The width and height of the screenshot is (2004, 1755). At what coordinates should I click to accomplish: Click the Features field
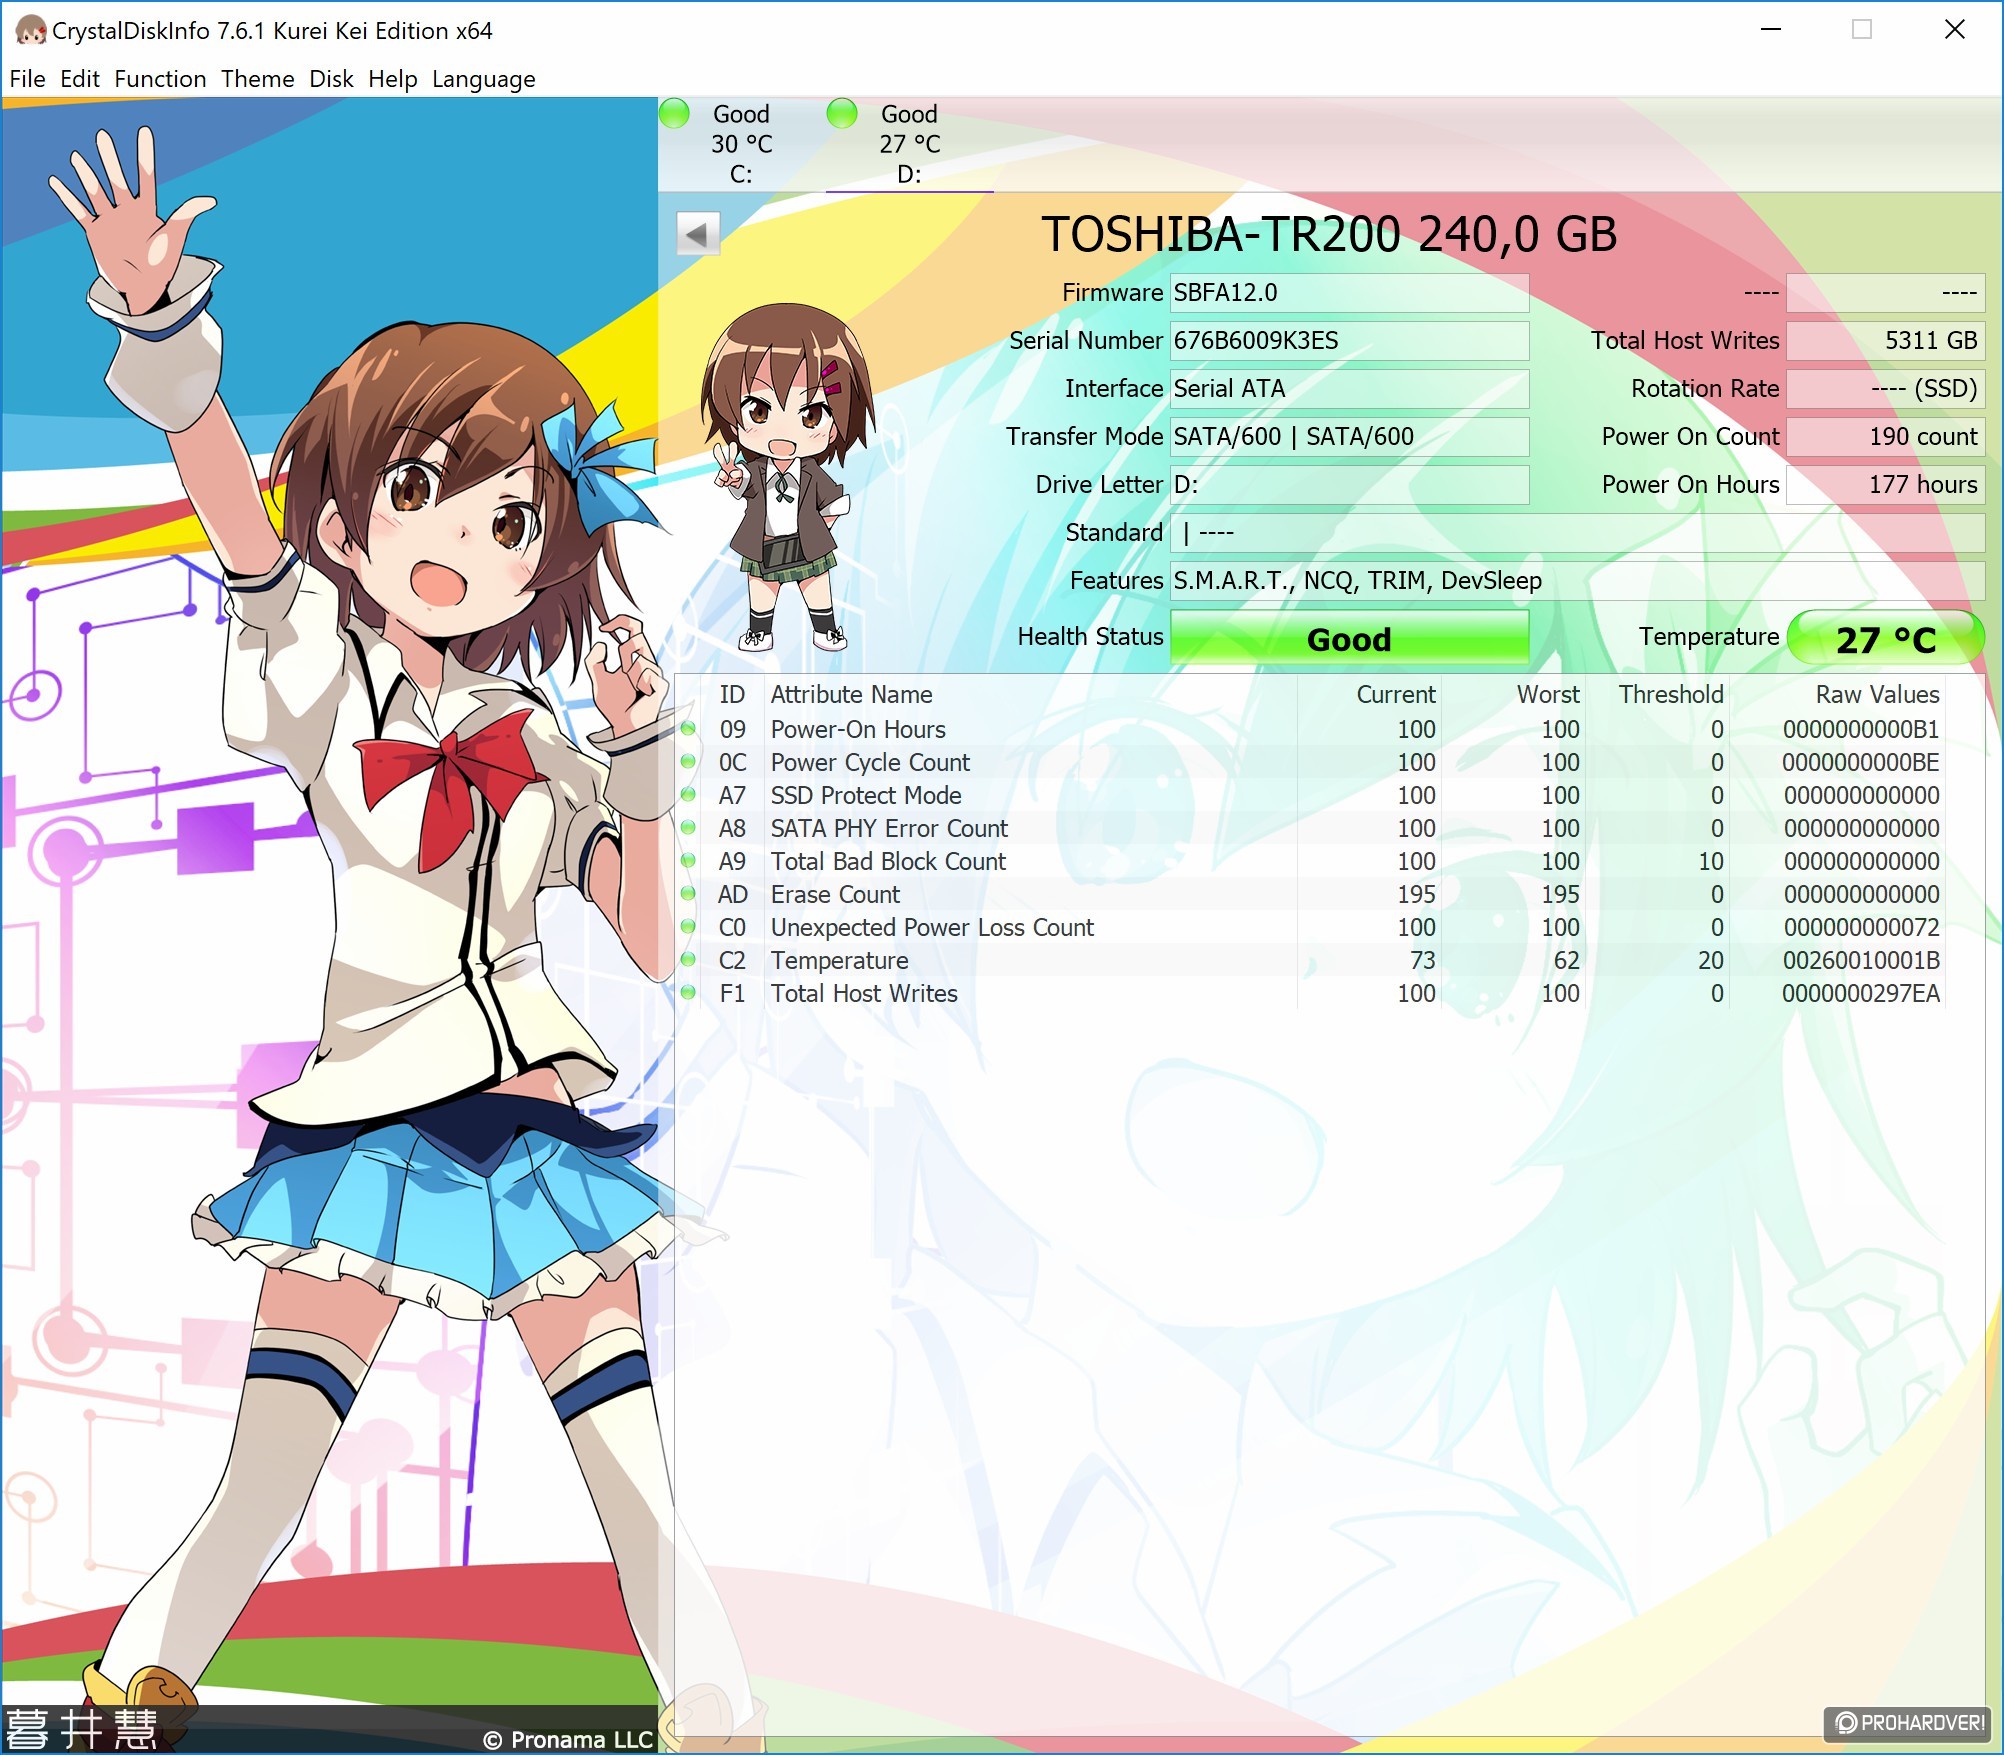pyautogui.click(x=1578, y=581)
